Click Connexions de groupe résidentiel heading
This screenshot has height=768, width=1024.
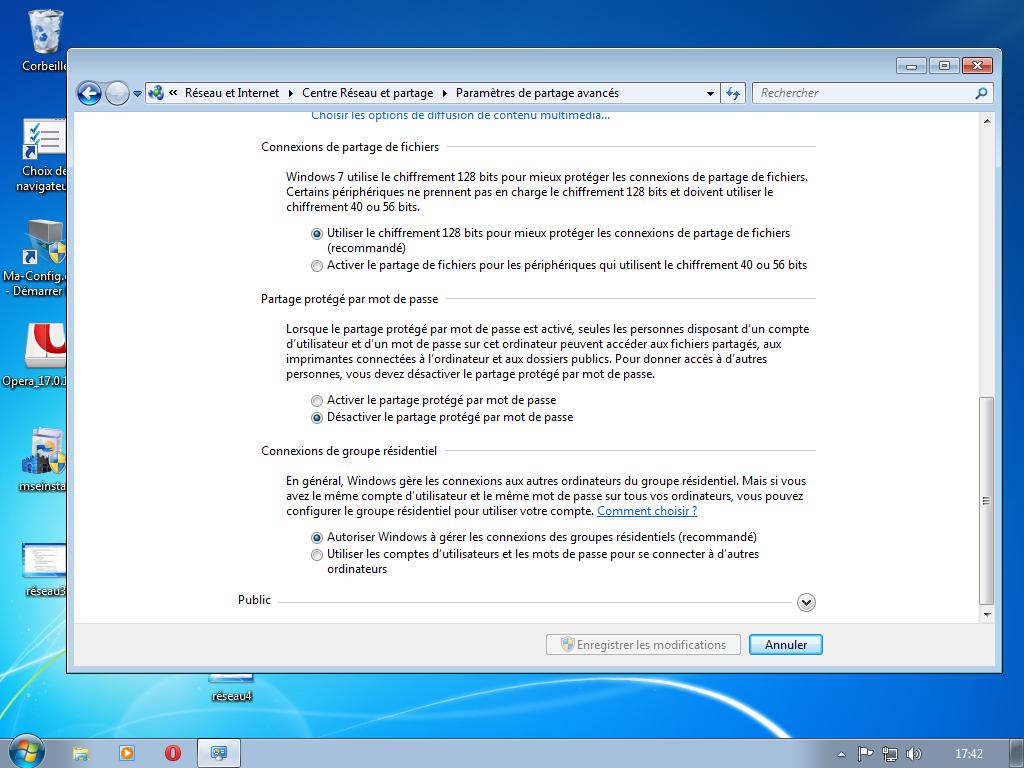[x=349, y=451]
